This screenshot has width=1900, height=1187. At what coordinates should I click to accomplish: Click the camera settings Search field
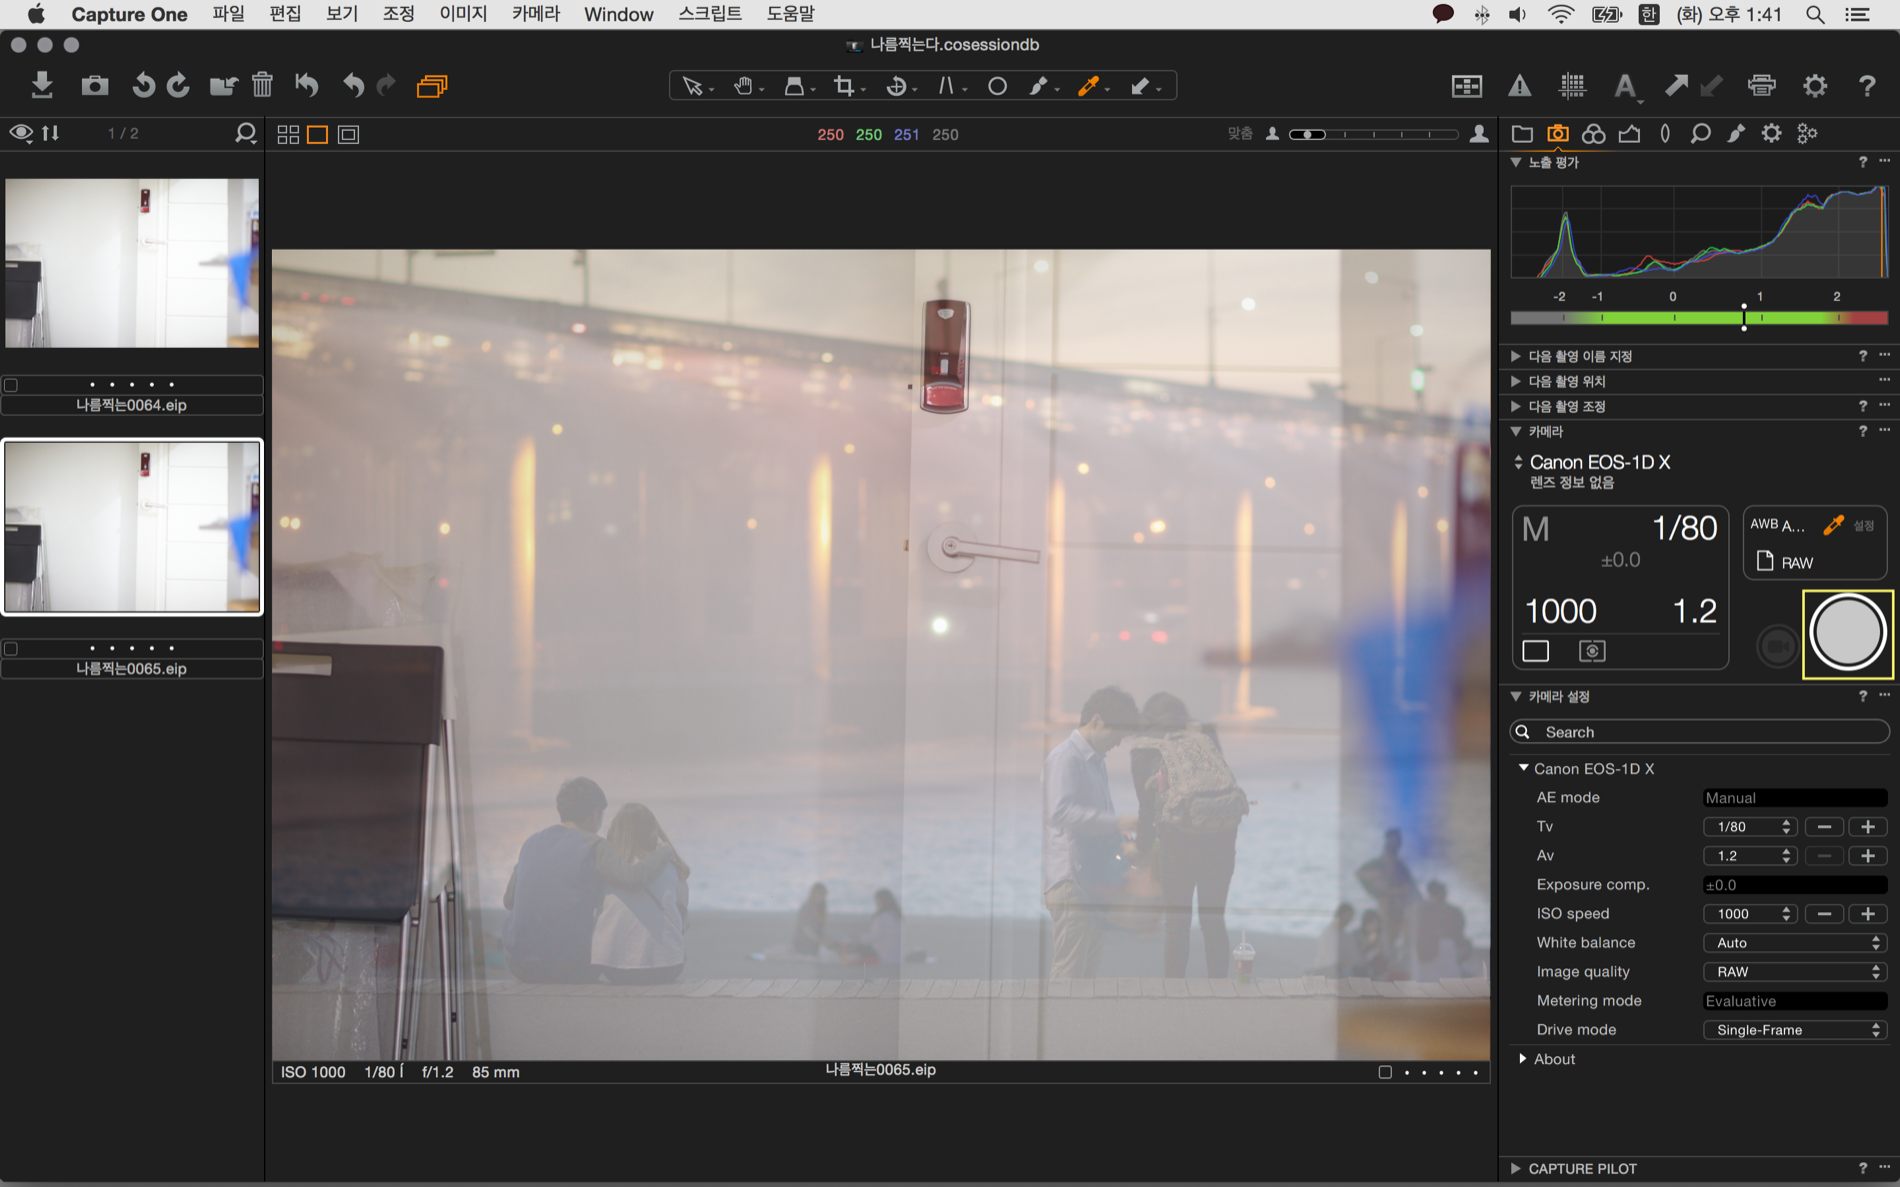click(1700, 732)
